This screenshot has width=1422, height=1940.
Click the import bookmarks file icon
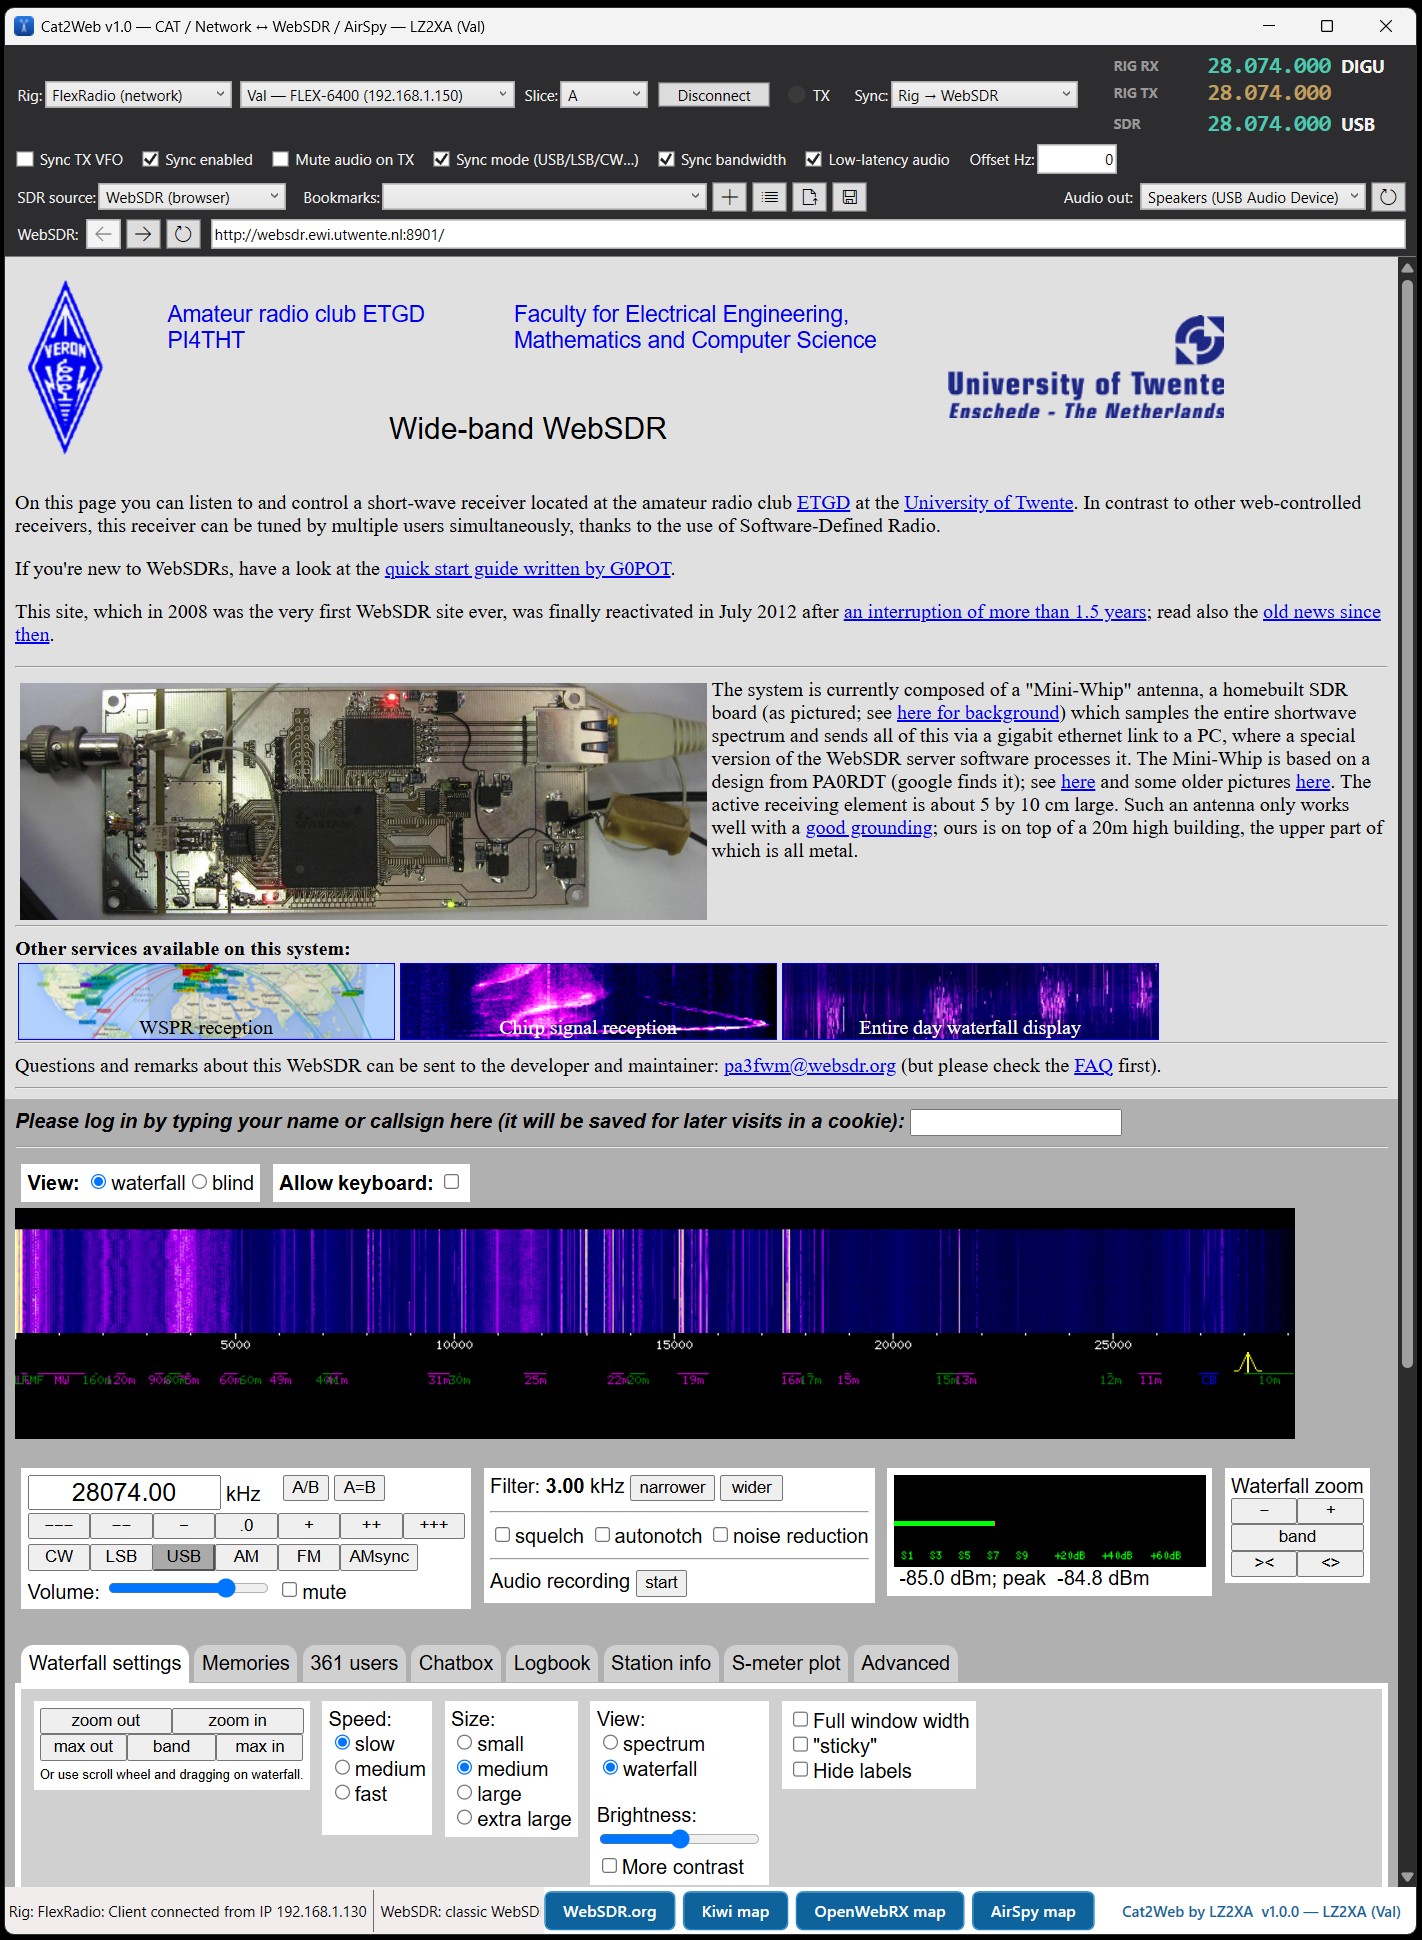(810, 197)
